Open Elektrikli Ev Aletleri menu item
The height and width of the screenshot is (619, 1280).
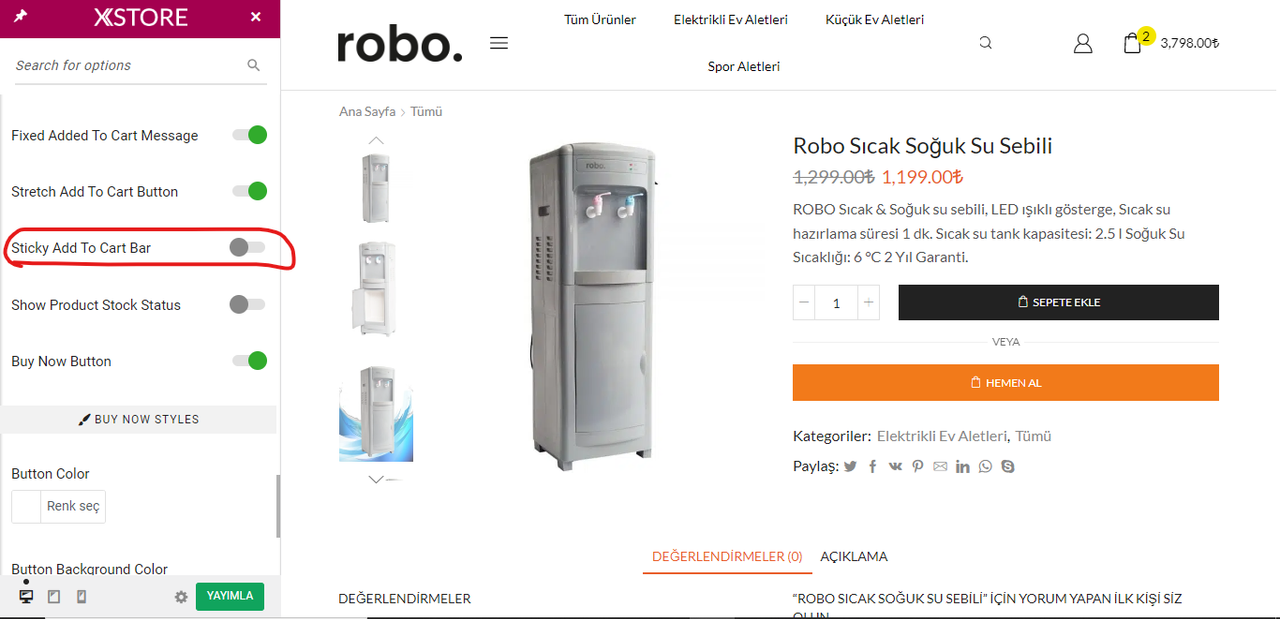point(730,20)
